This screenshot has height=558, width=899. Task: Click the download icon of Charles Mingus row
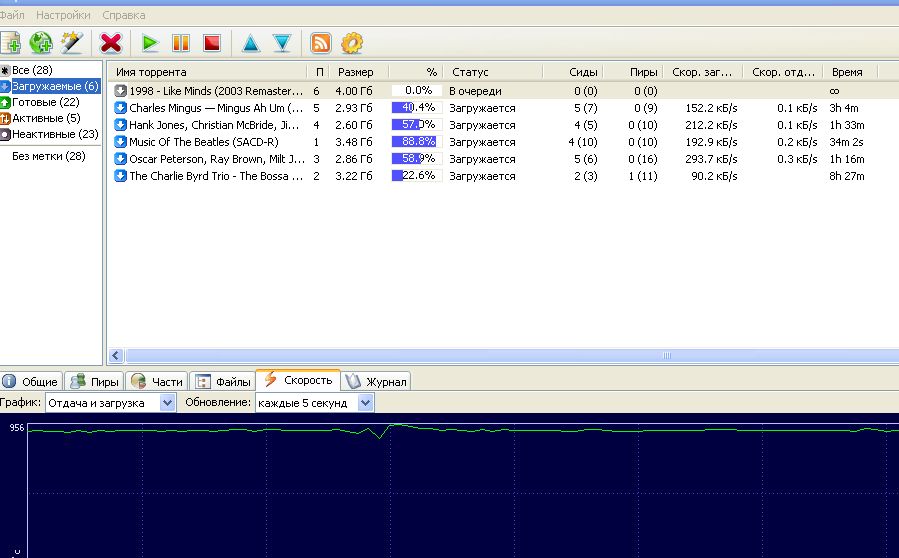pyautogui.click(x=120, y=108)
